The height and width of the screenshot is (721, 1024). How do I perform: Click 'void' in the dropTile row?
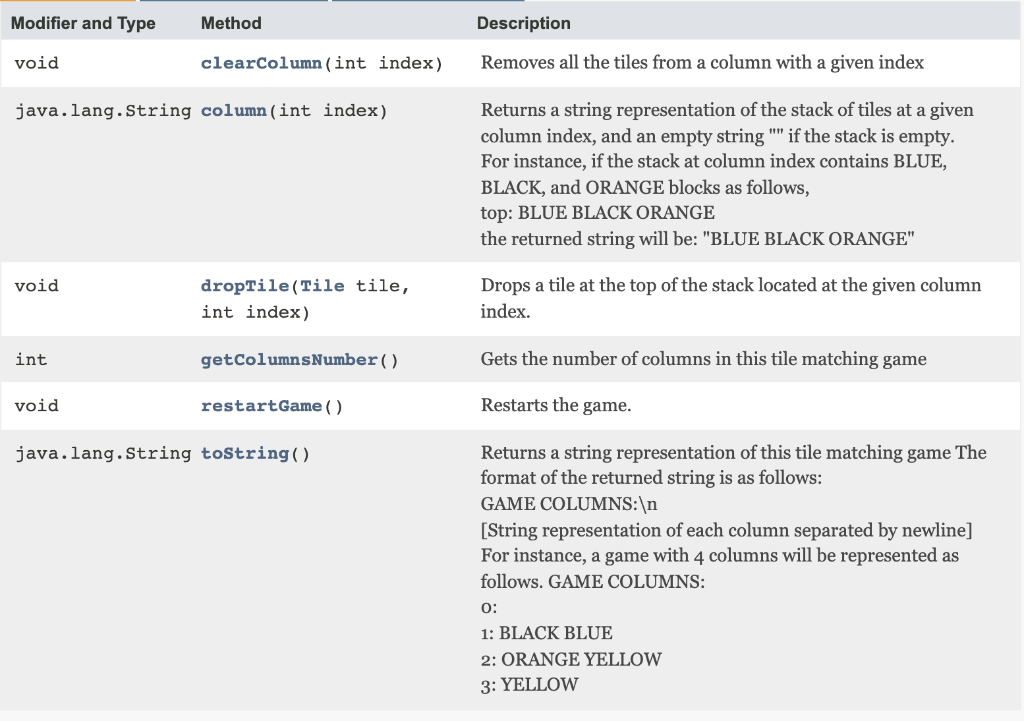[37, 286]
